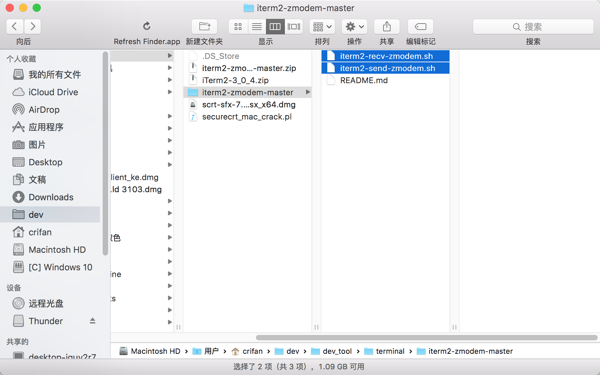600x375 pixels.
Task: Open 文稿 (Documents) in sidebar
Action: (x=51, y=179)
